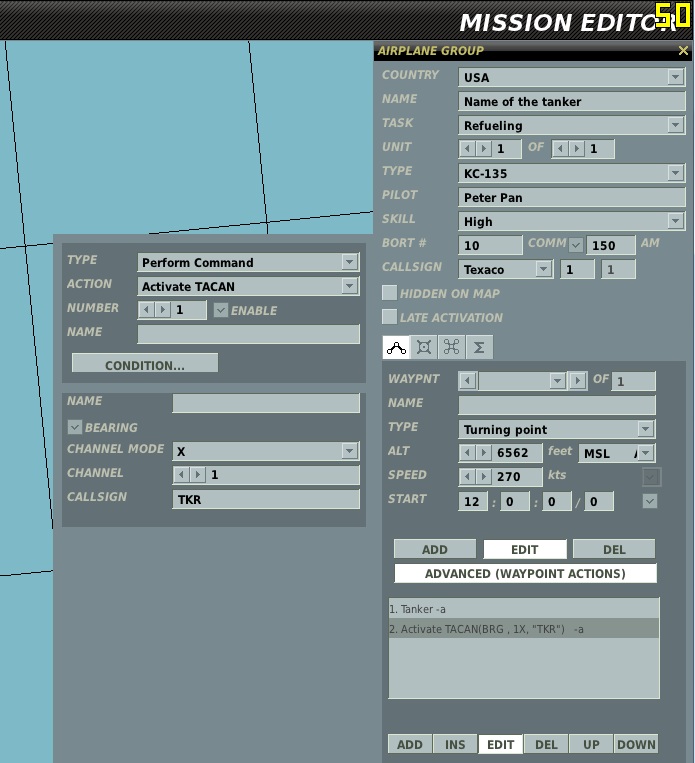695x763 pixels.
Task: Open the Route waypoints tab icon
Action: point(396,347)
